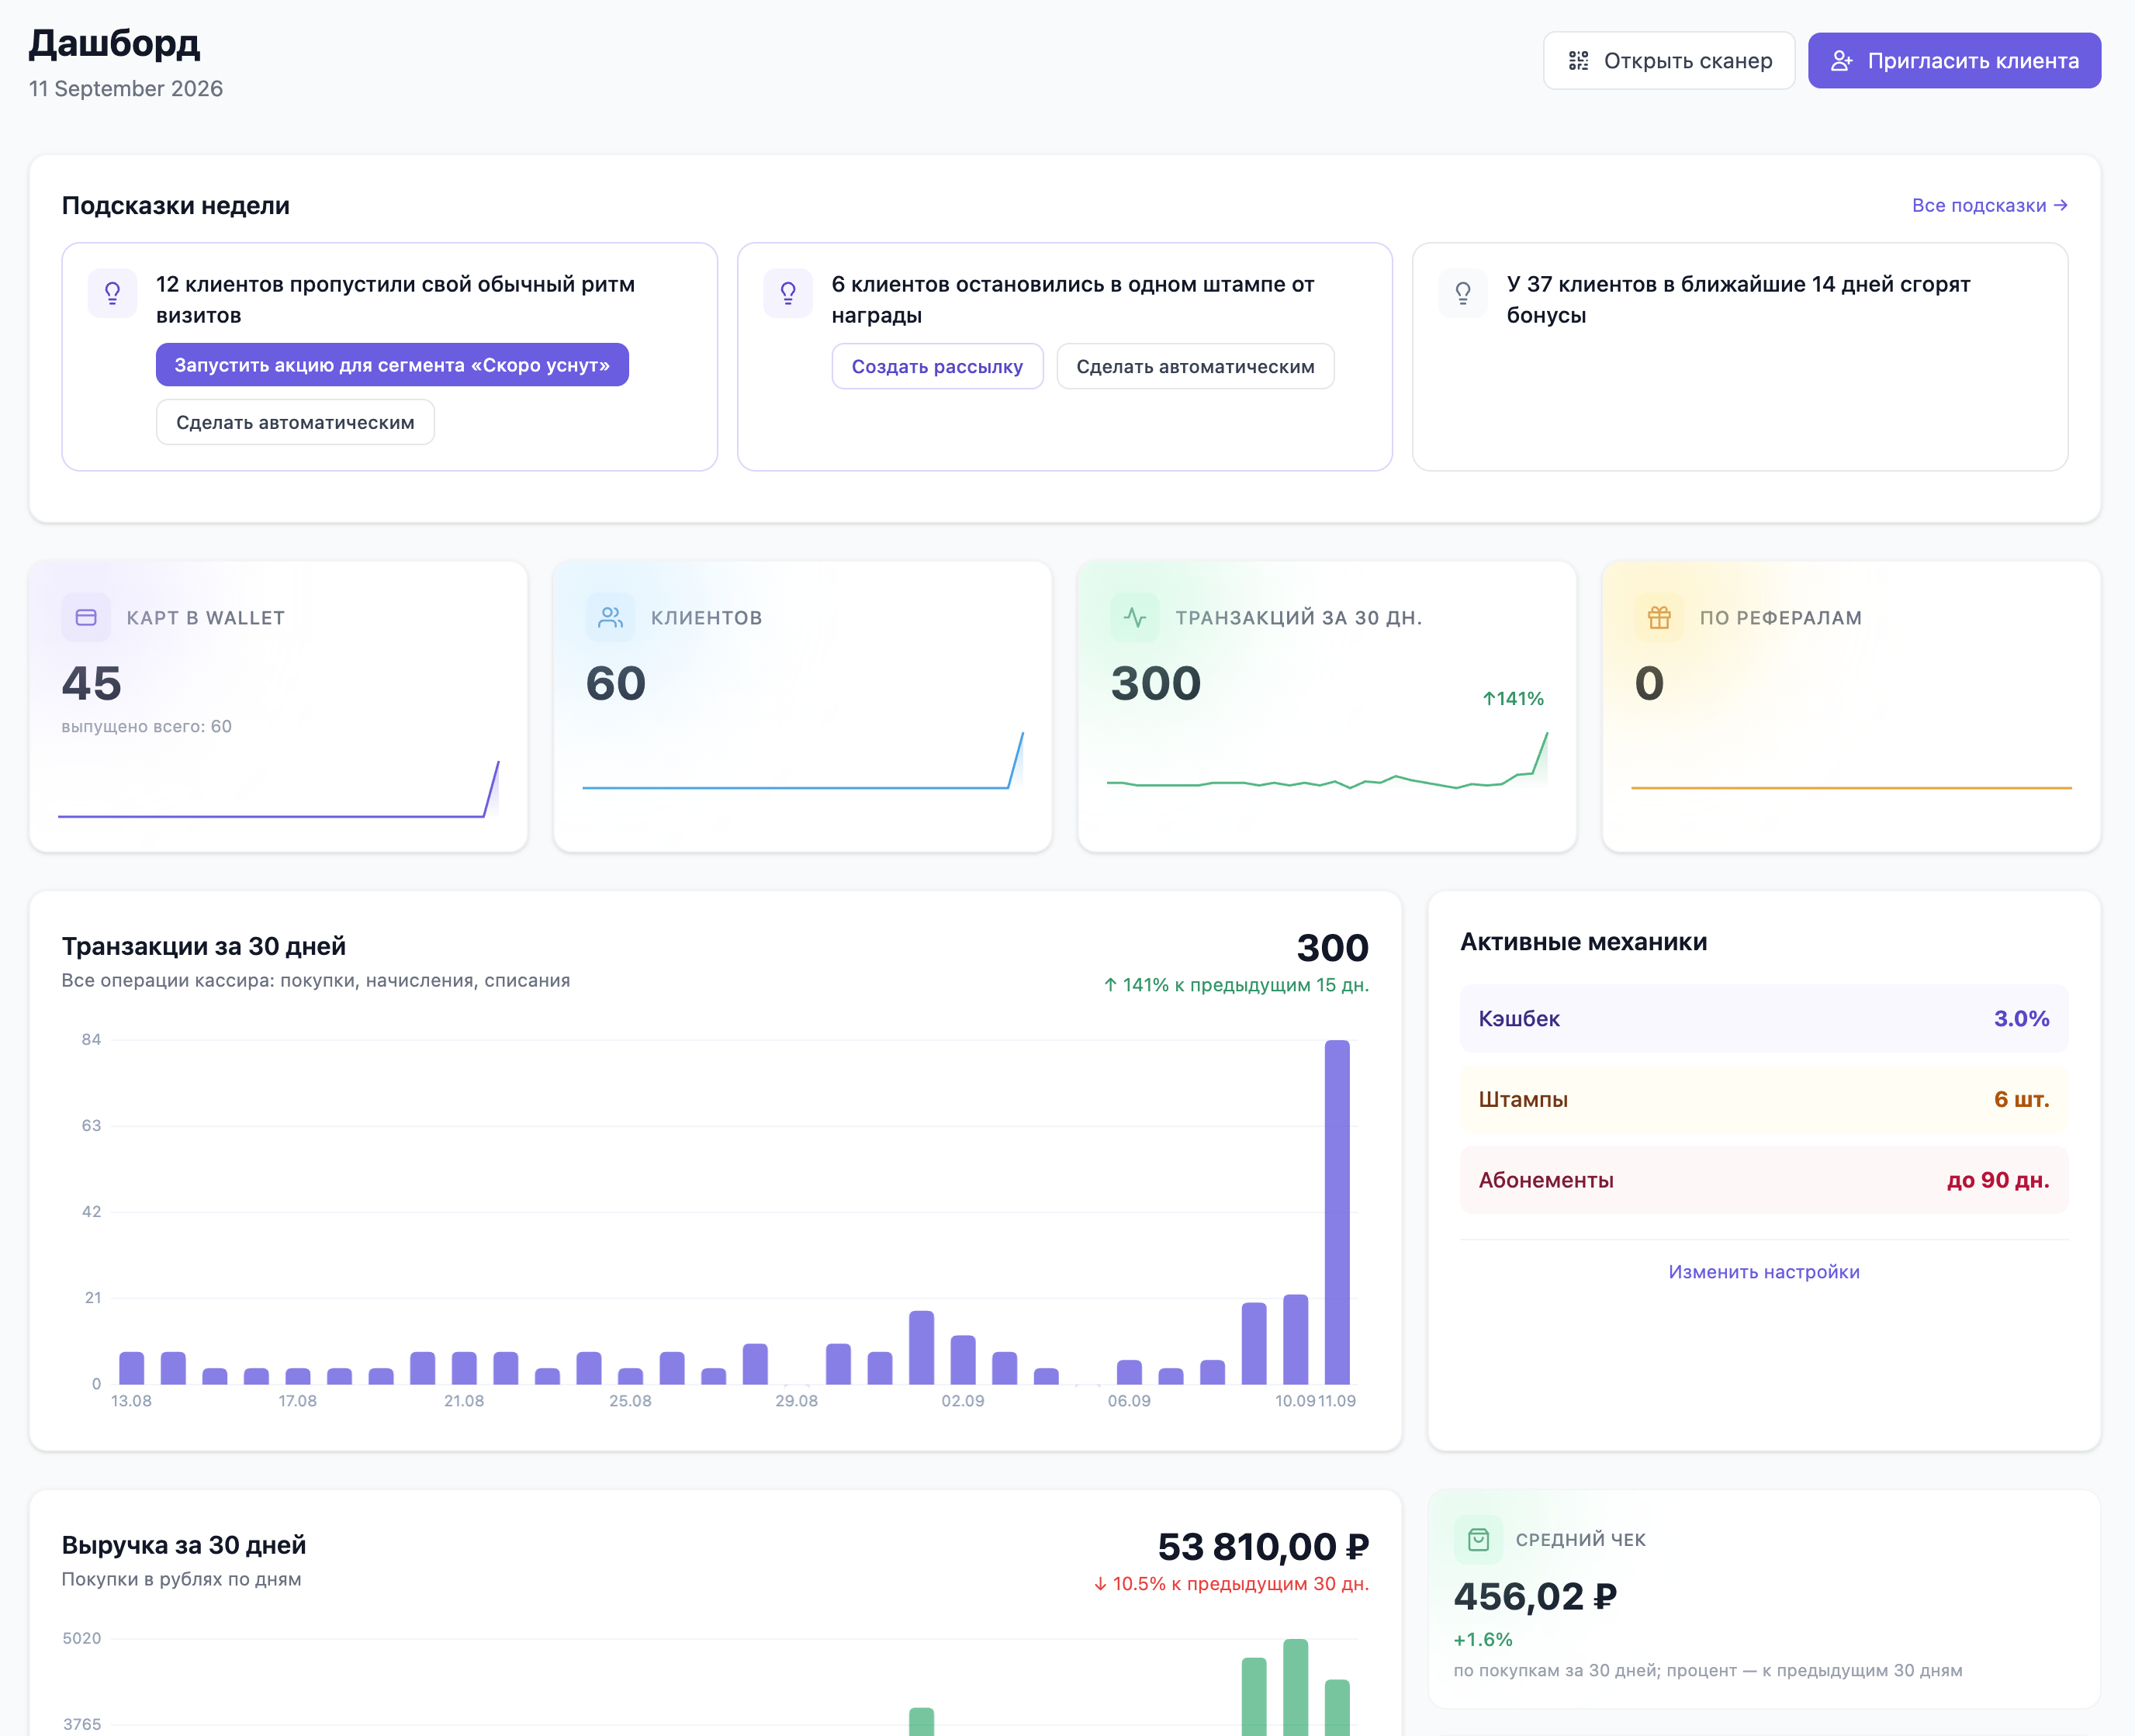Invite a client via Пригласить клиента

point(1954,61)
